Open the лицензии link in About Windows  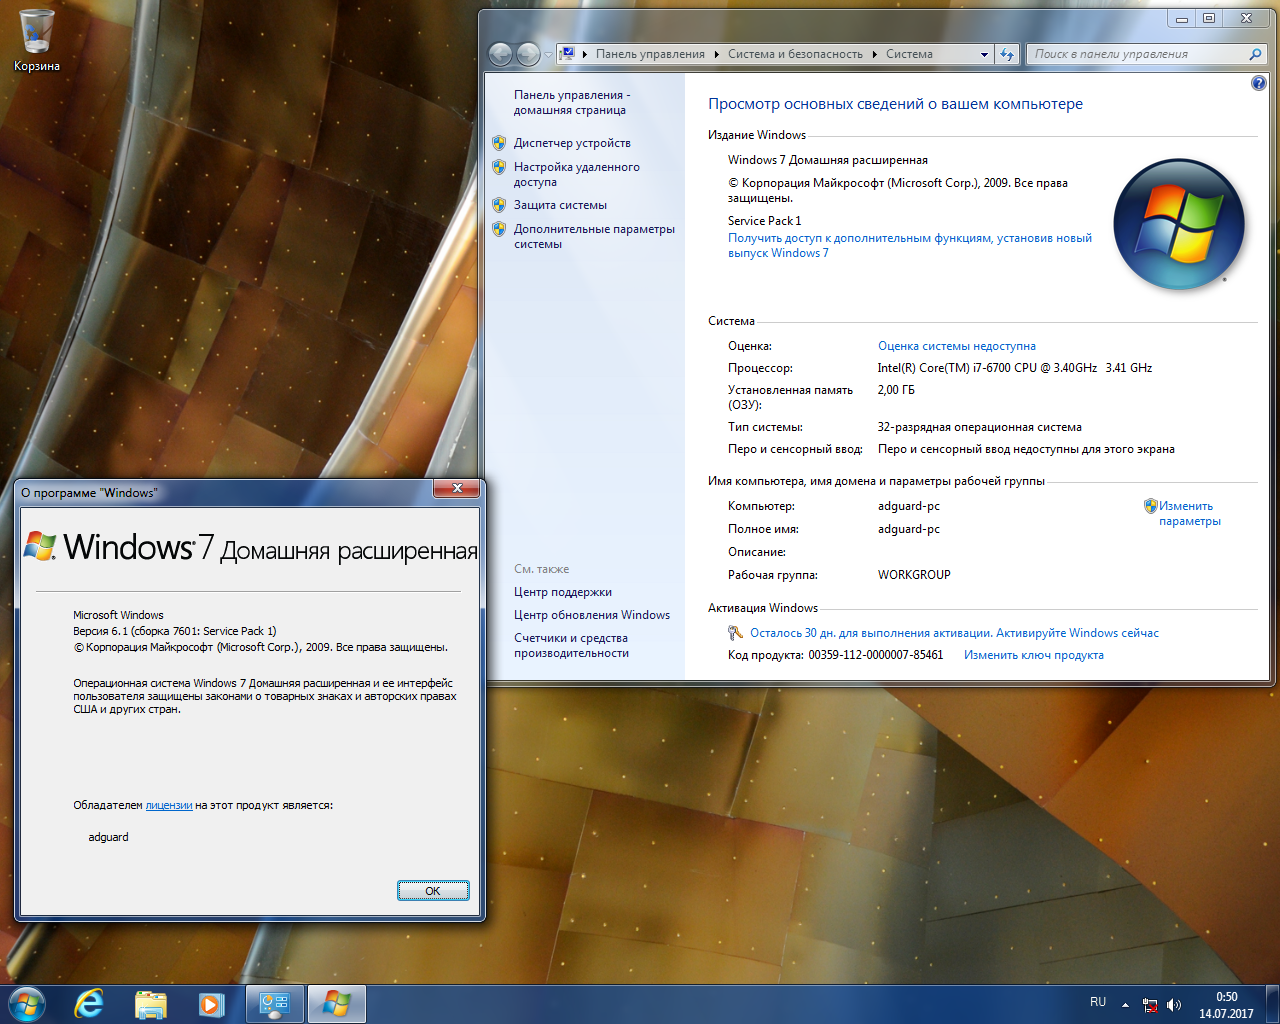pos(169,805)
